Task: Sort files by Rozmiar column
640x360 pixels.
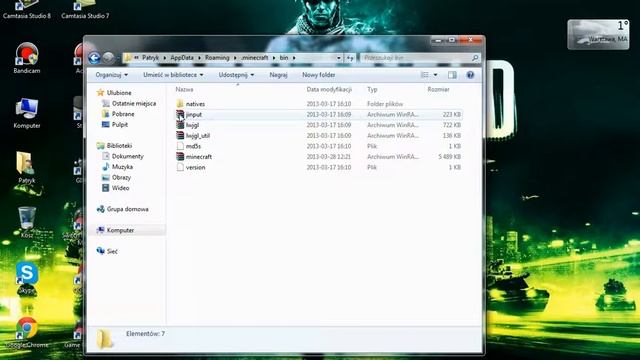Action: pyautogui.click(x=438, y=89)
